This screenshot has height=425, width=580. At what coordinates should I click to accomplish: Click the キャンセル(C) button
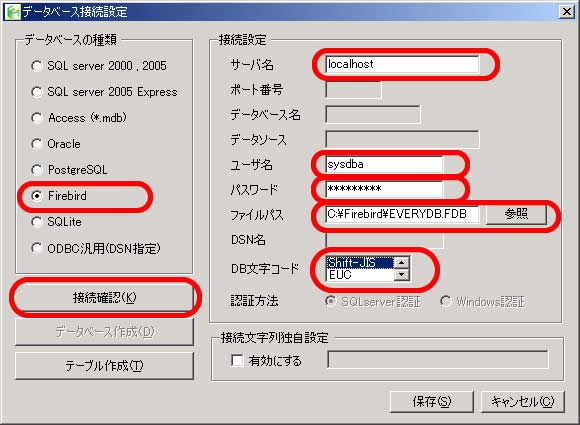[x=523, y=401]
